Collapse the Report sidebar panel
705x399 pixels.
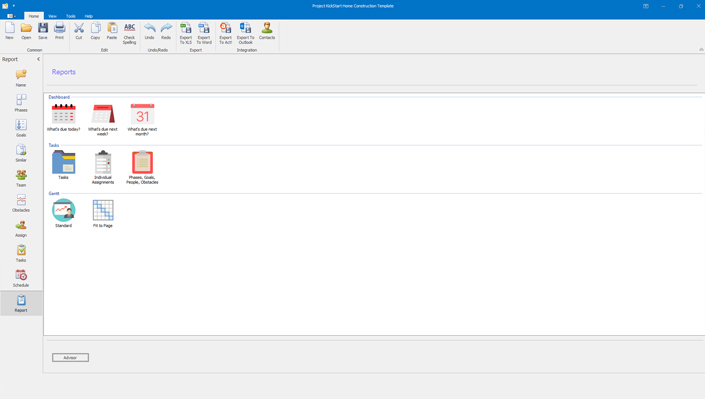pyautogui.click(x=38, y=59)
